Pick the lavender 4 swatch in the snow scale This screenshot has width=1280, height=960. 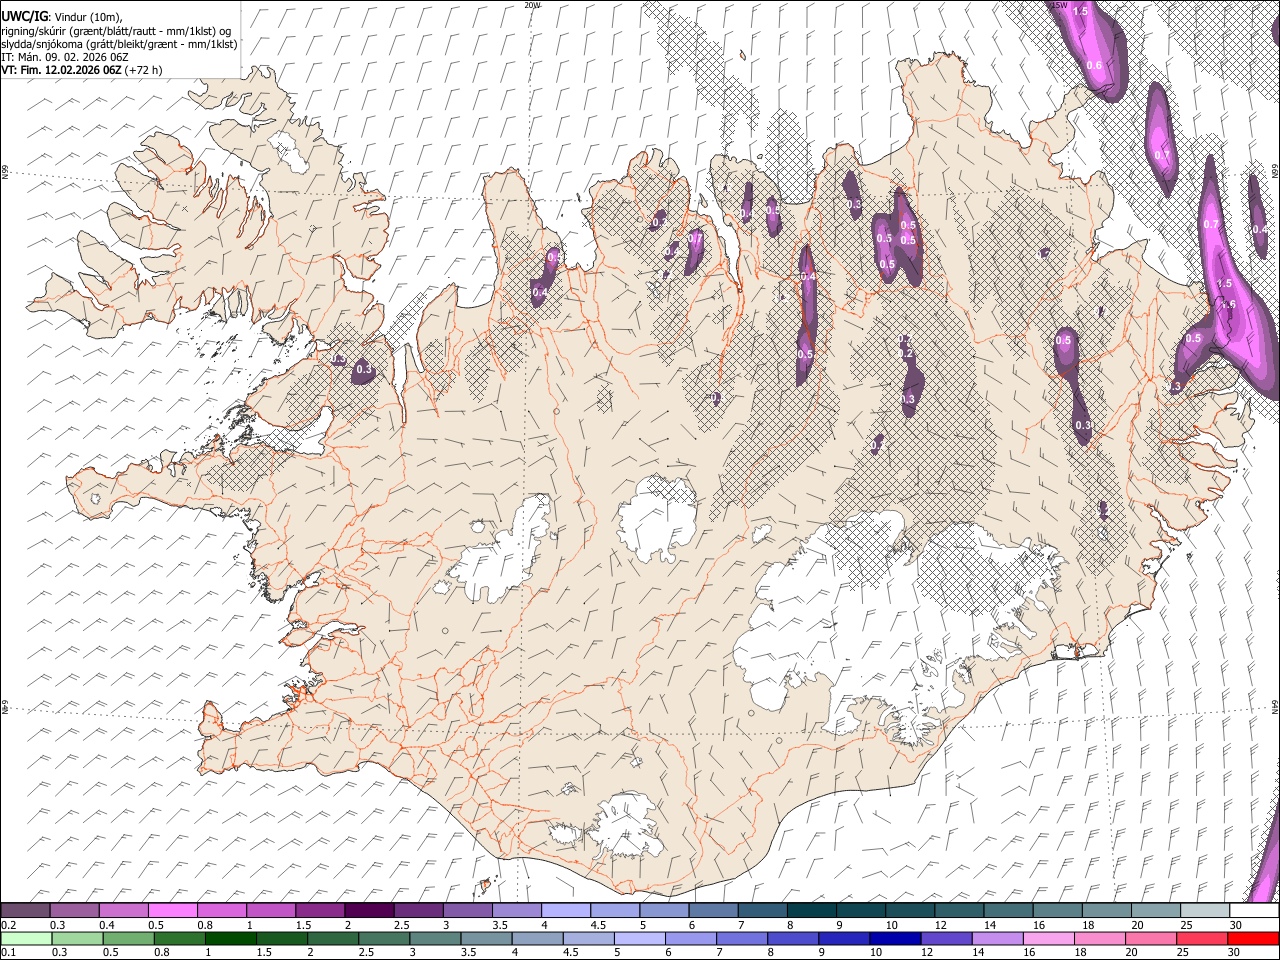pos(566,911)
